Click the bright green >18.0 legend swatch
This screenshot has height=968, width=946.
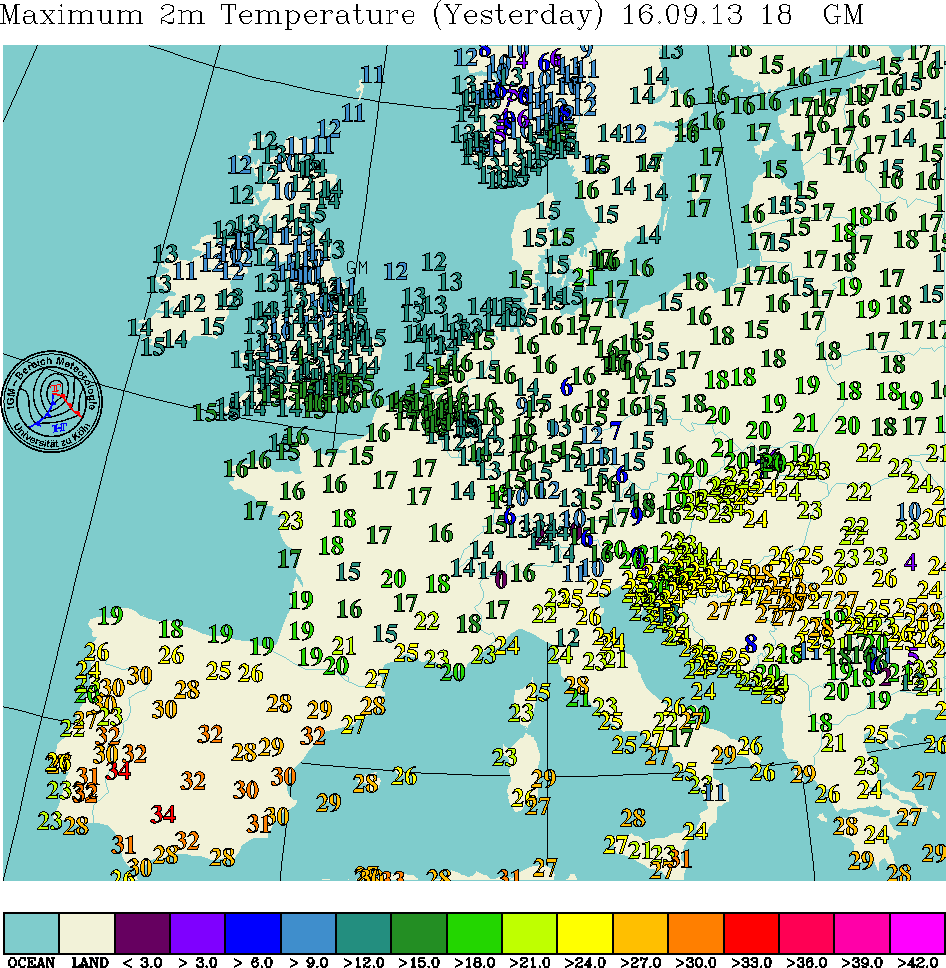[x=474, y=932]
